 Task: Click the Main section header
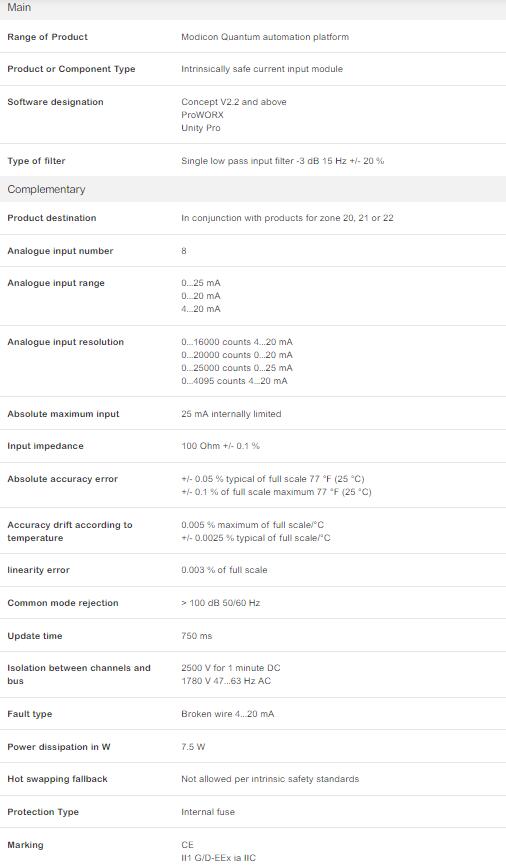pyautogui.click(x=253, y=9)
